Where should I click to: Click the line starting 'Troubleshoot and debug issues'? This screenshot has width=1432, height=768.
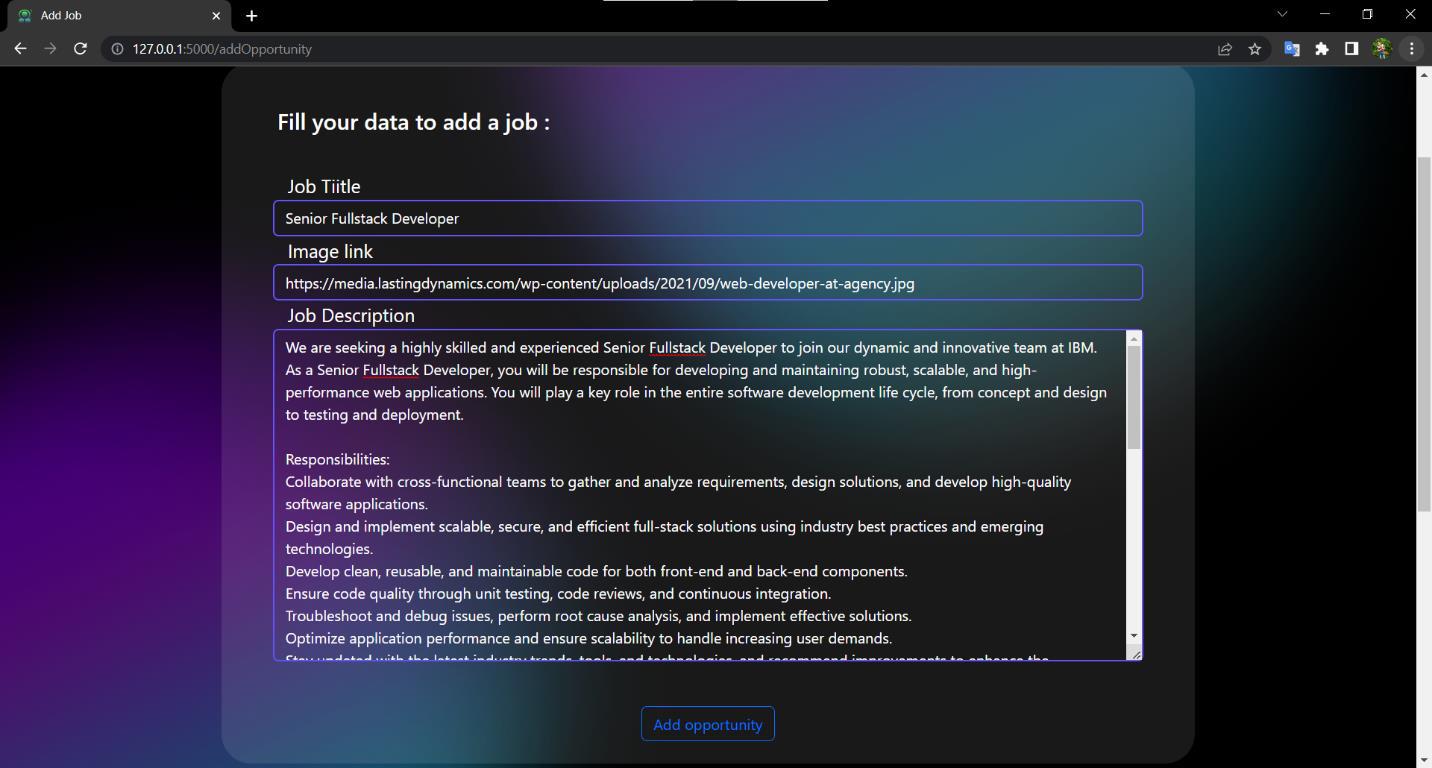[598, 616]
